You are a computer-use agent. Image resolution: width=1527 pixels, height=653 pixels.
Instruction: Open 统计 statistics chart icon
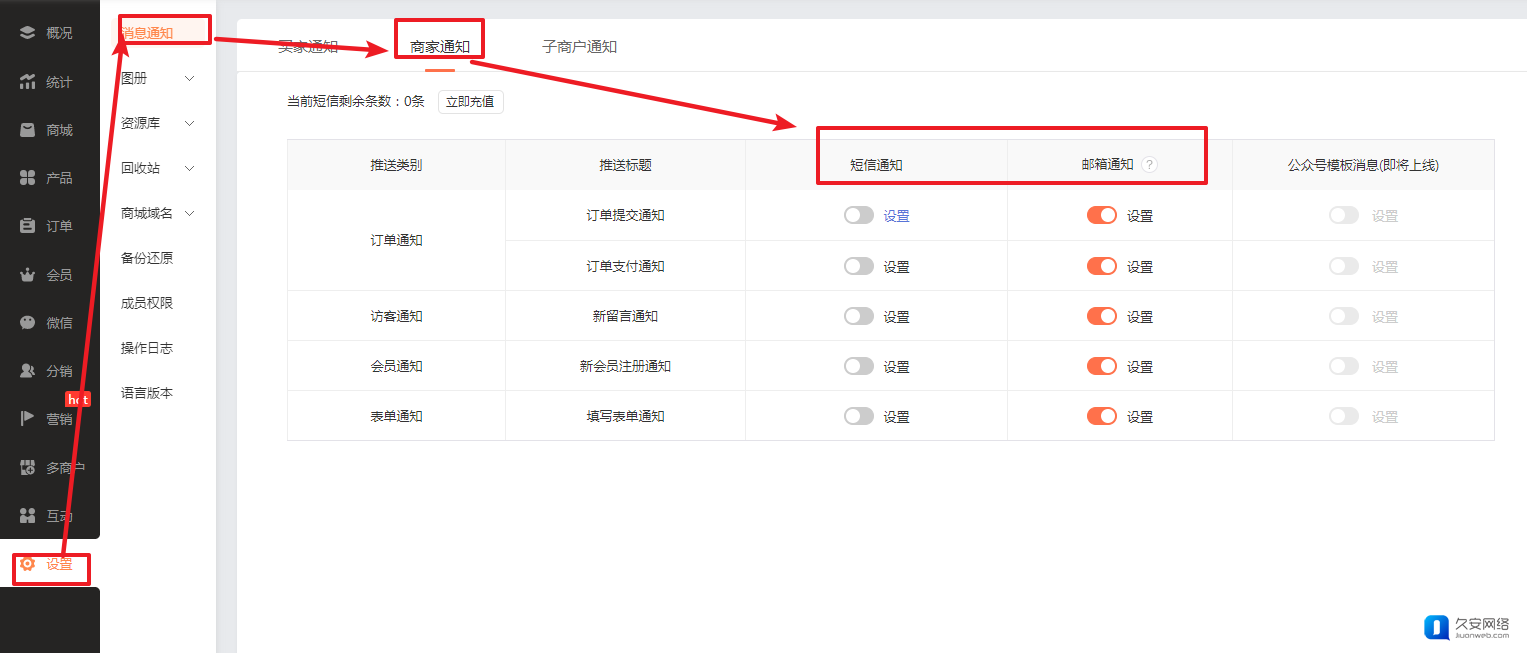tap(28, 82)
